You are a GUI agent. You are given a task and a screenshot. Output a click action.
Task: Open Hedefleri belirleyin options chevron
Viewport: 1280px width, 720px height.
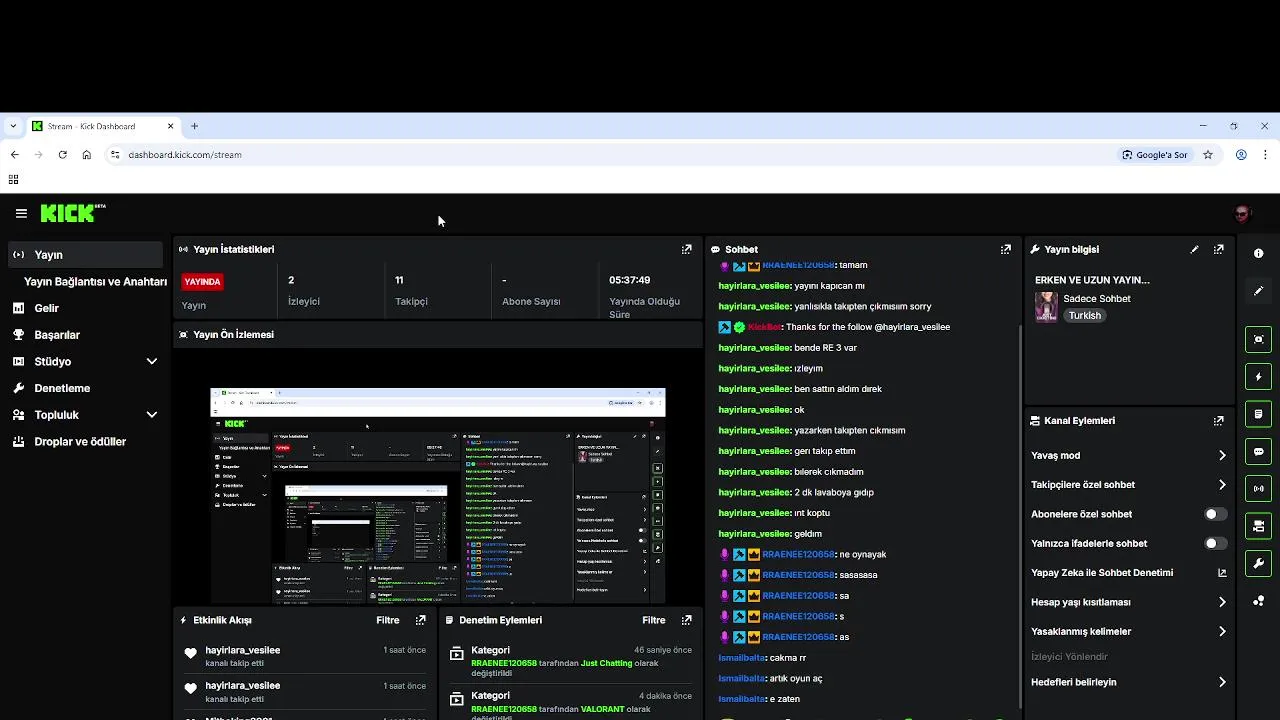click(x=1222, y=682)
